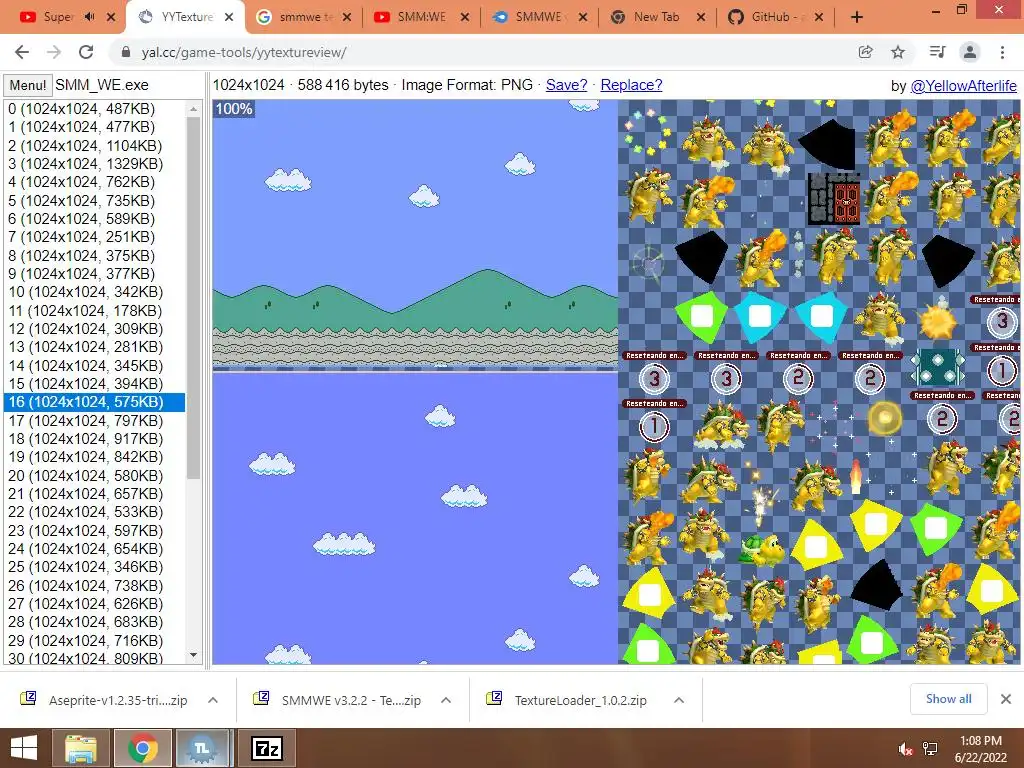Close the YYTexture tab
Viewport: 1024px width, 768px height.
tap(229, 17)
